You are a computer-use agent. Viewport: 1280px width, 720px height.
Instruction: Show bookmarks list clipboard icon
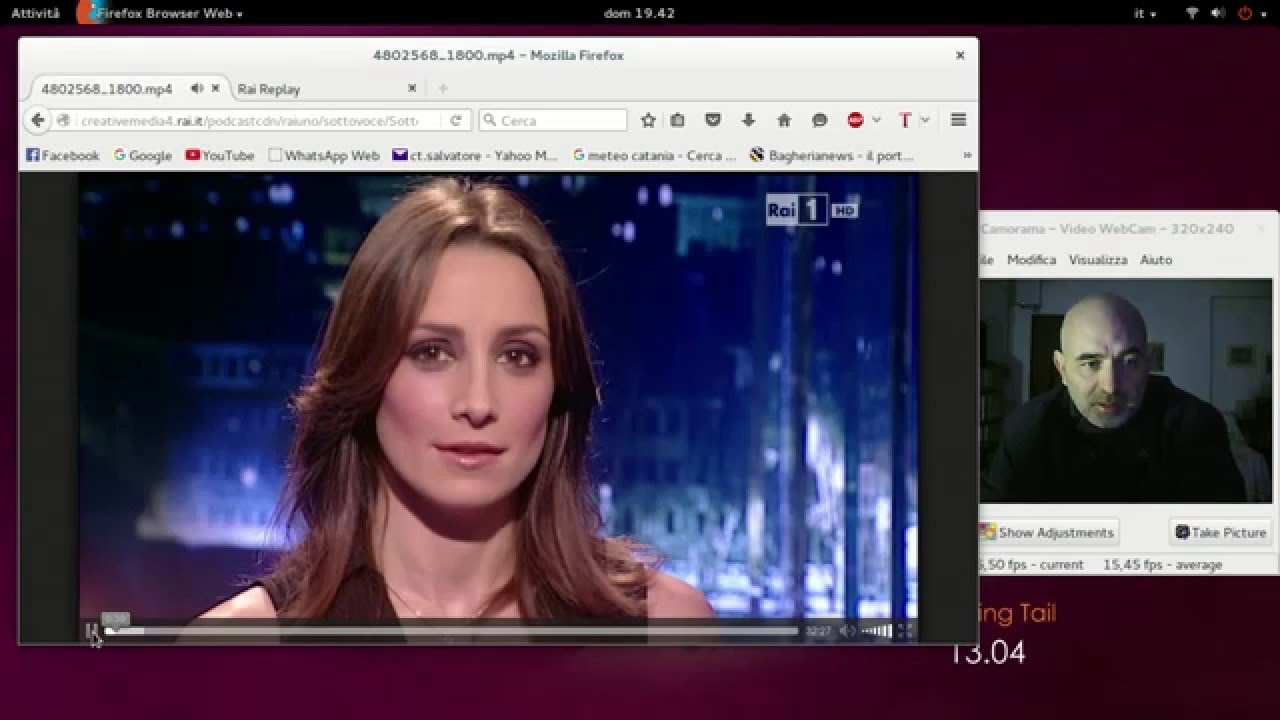677,120
